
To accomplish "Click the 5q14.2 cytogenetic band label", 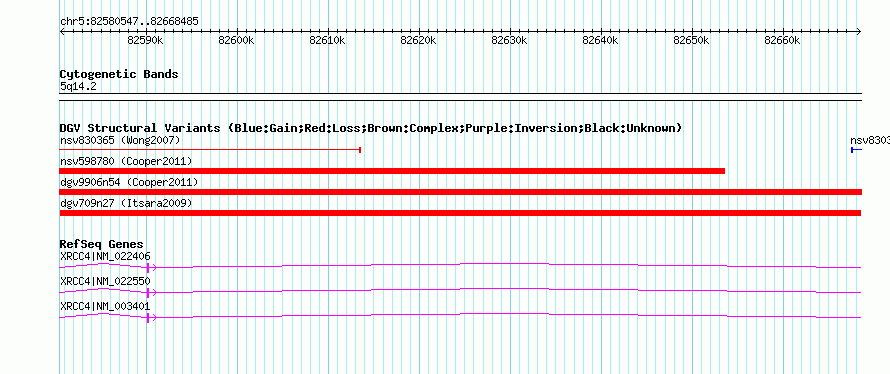I will point(78,86).
